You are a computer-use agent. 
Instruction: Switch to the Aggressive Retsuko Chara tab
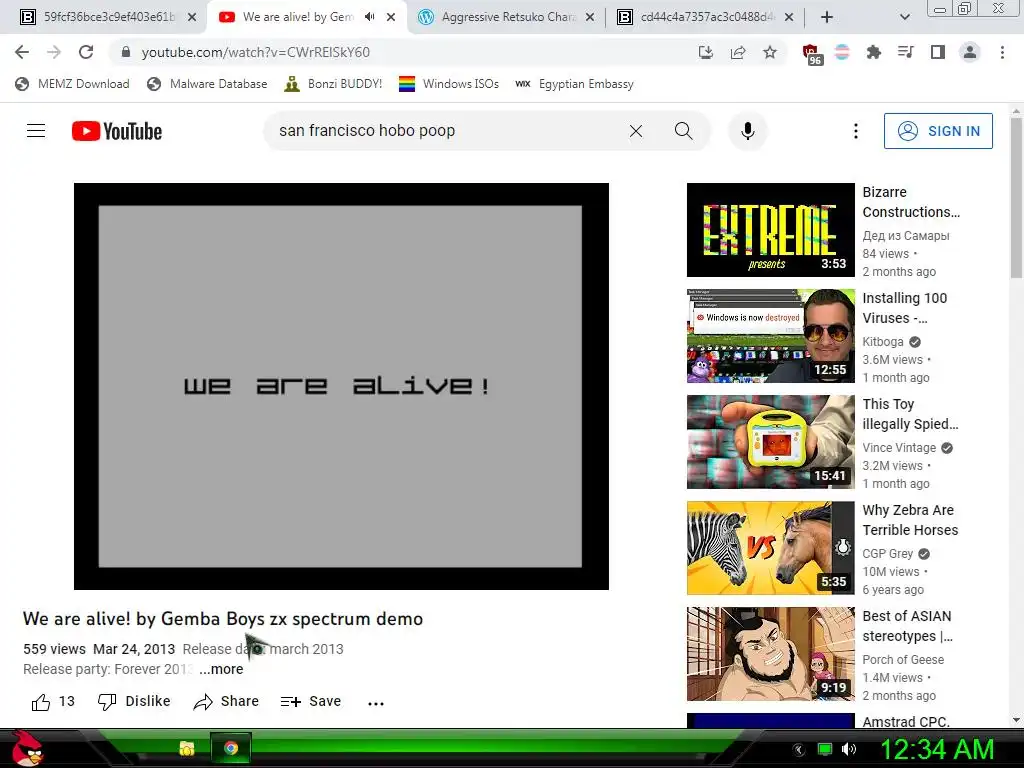[509, 17]
